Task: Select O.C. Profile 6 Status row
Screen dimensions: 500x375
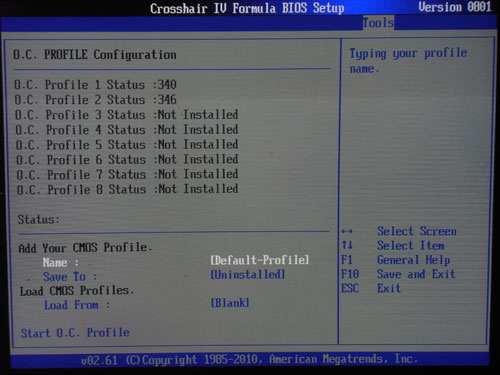Action: [127, 159]
